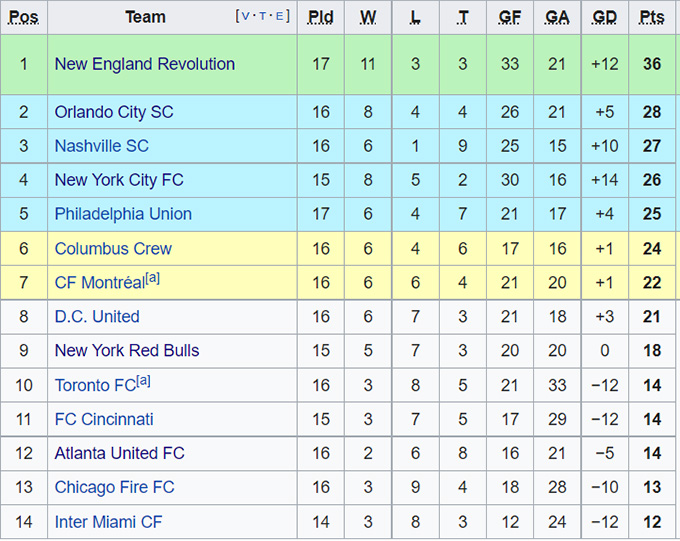Click the V (view template) link

[x=245, y=17]
